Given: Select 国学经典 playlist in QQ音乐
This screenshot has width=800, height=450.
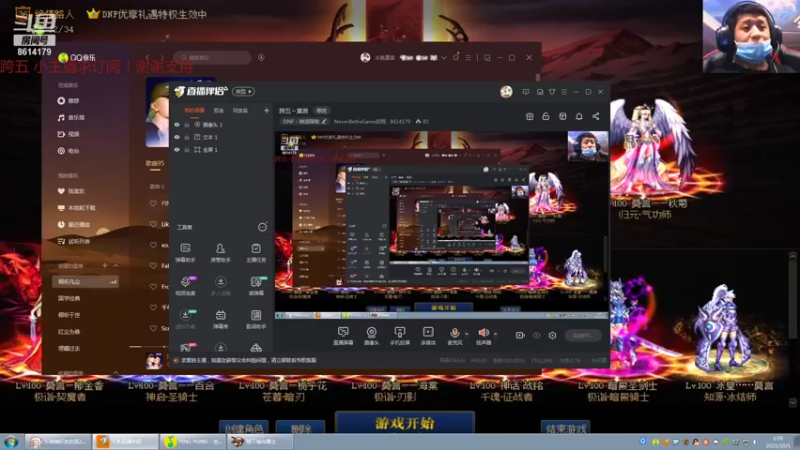Looking at the screenshot, I should point(69,298).
